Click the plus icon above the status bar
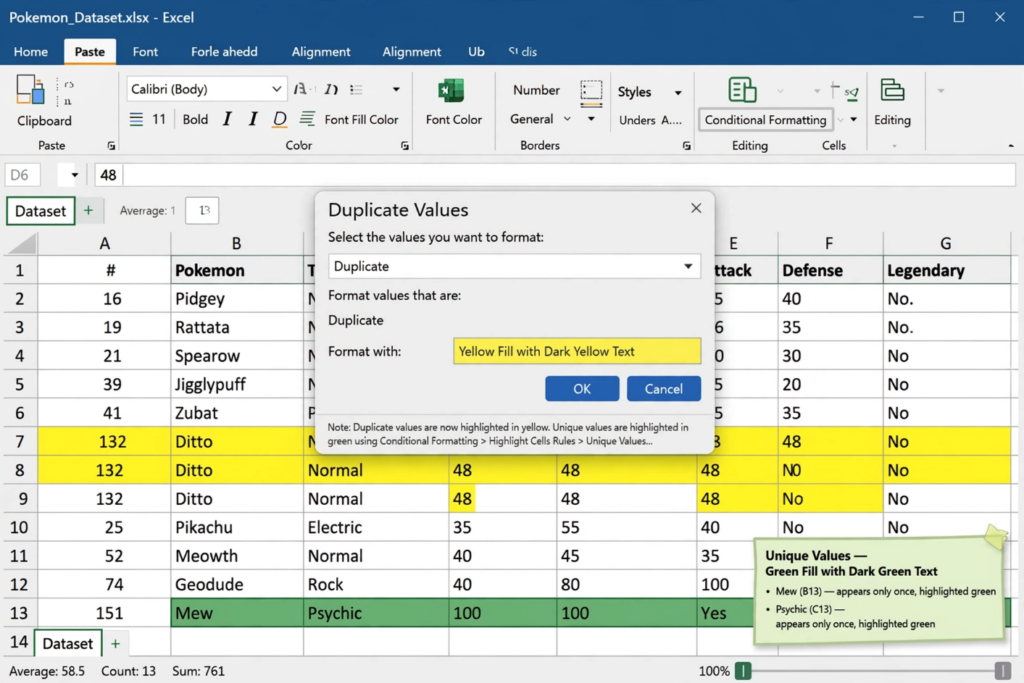Screen dimensions: 1024x683 tap(116, 644)
